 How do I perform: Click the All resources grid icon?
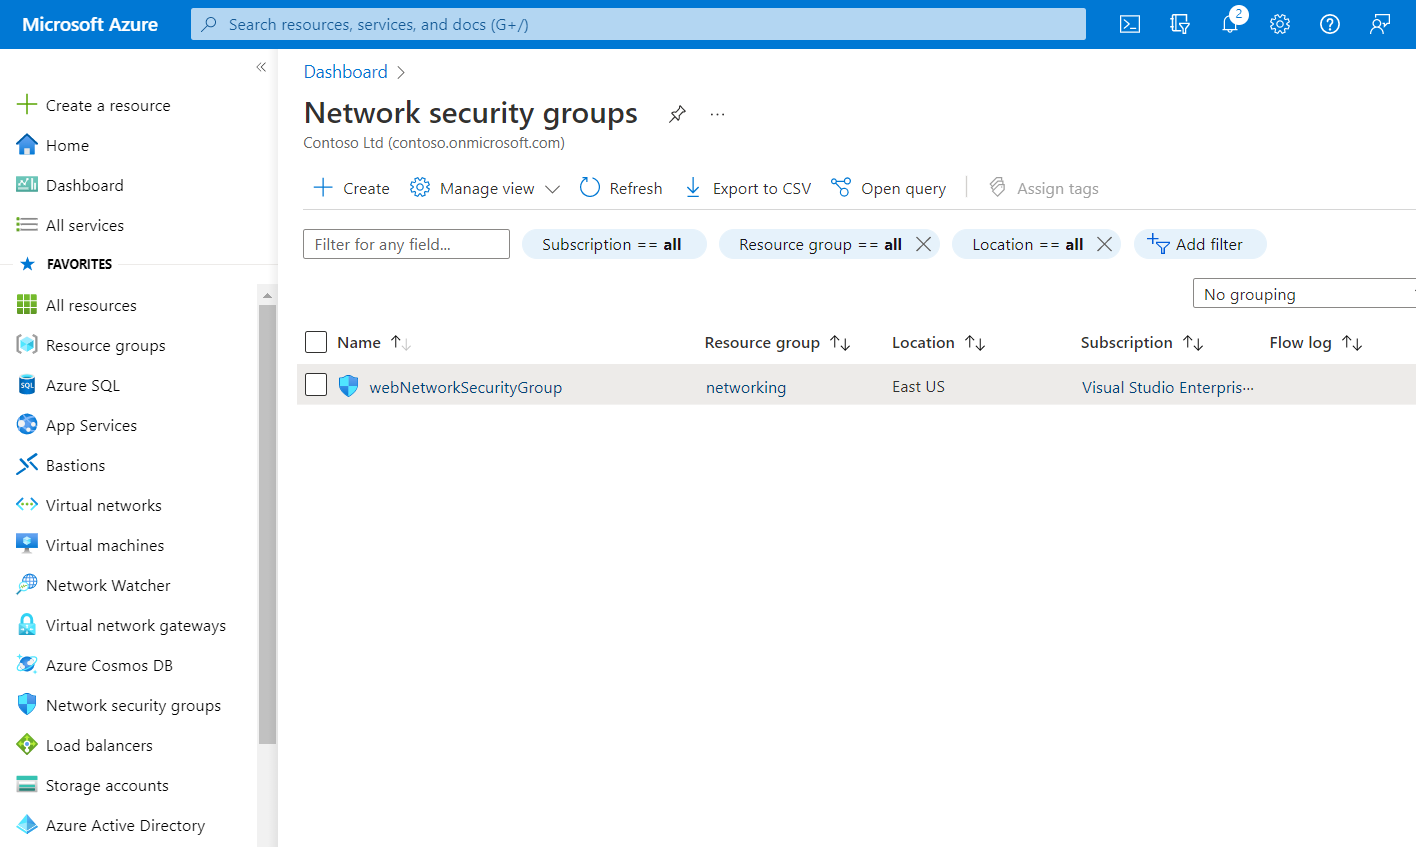pos(27,305)
